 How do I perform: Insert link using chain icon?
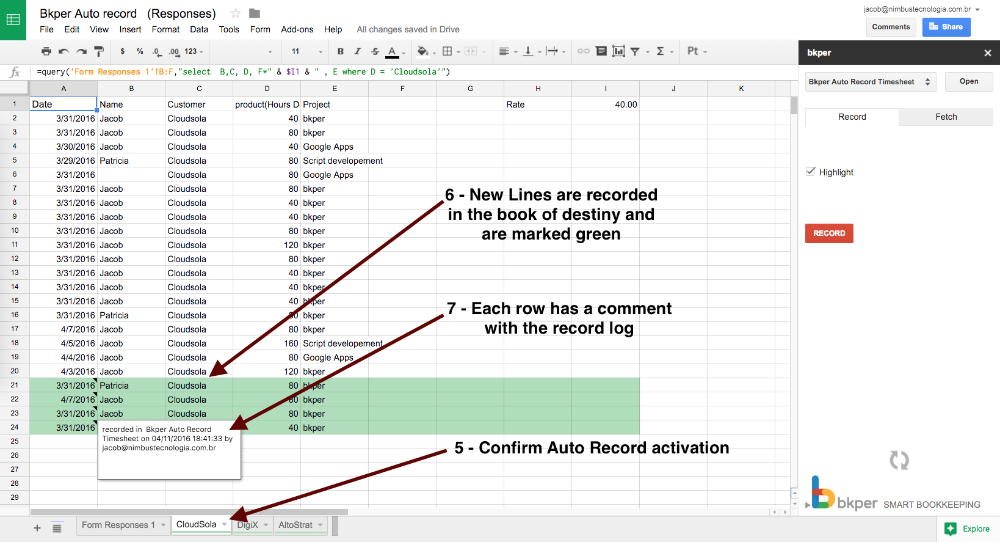tap(583, 51)
